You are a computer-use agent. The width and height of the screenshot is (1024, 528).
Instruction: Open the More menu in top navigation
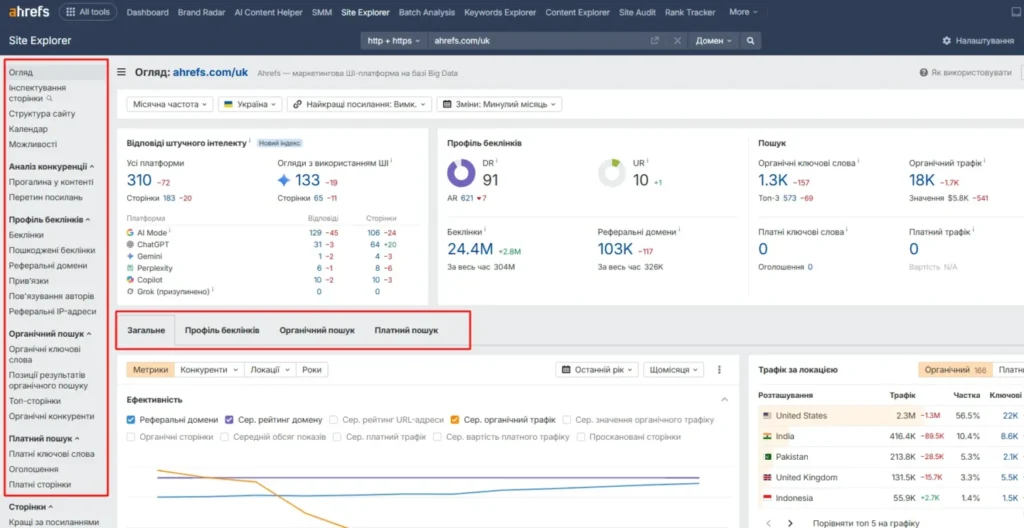[x=743, y=12]
